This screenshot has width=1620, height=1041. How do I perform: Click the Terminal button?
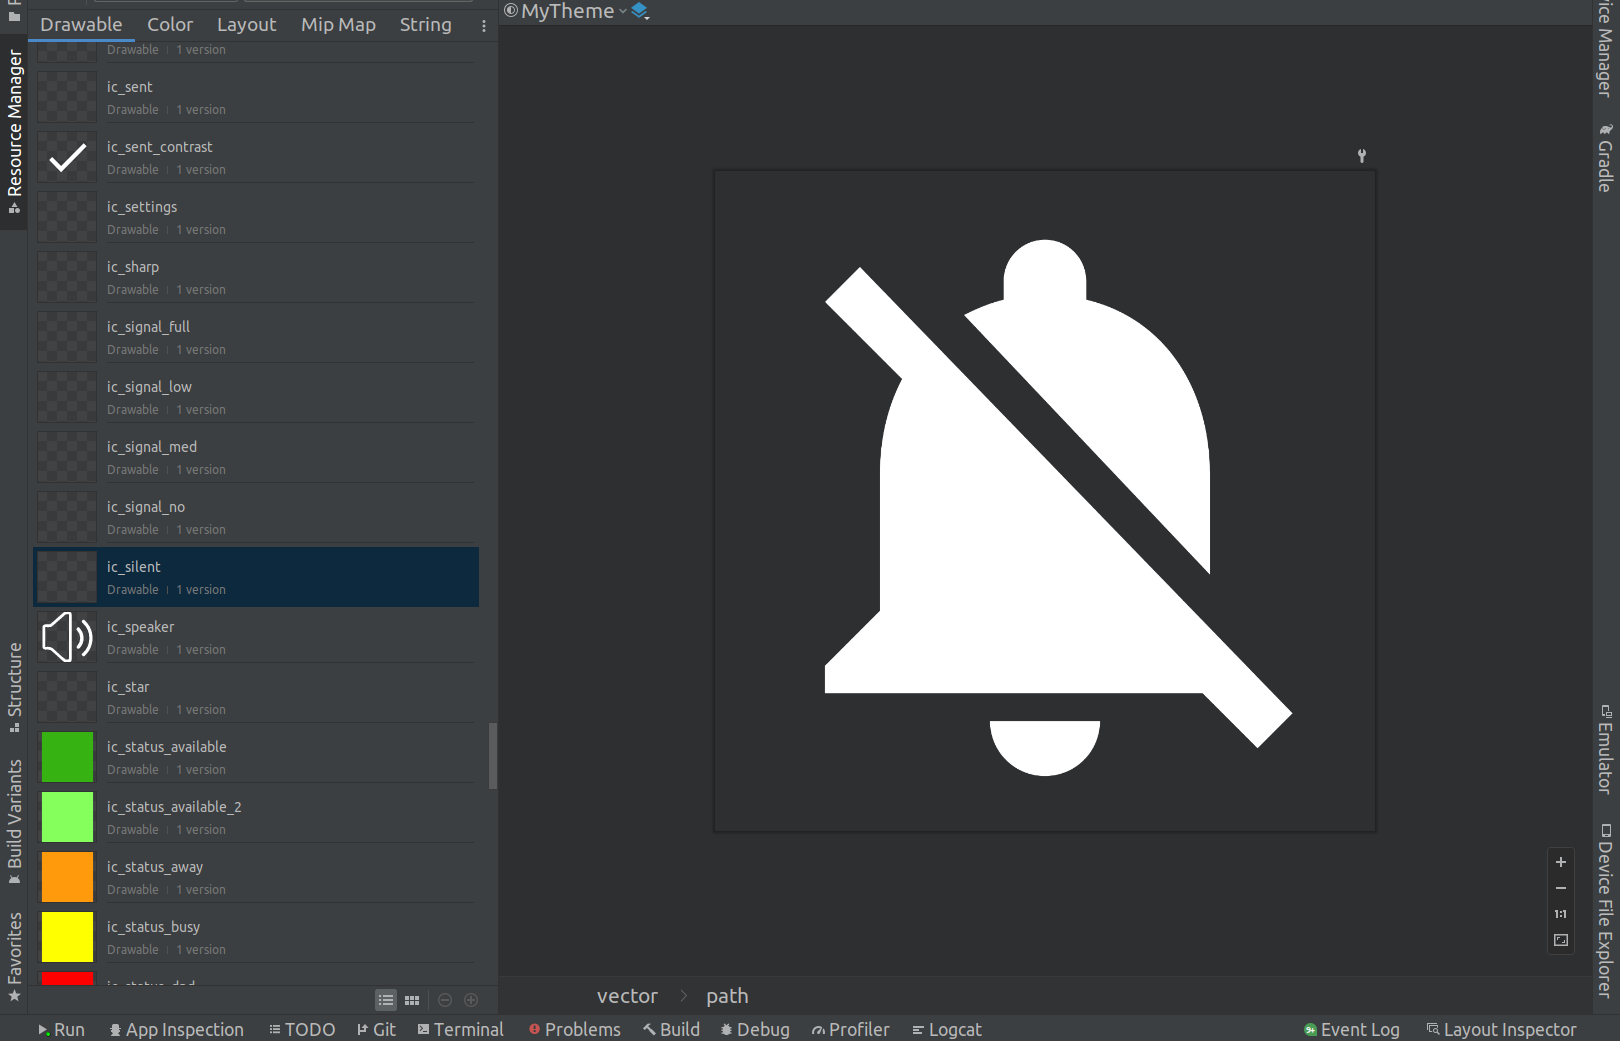tap(460, 1029)
